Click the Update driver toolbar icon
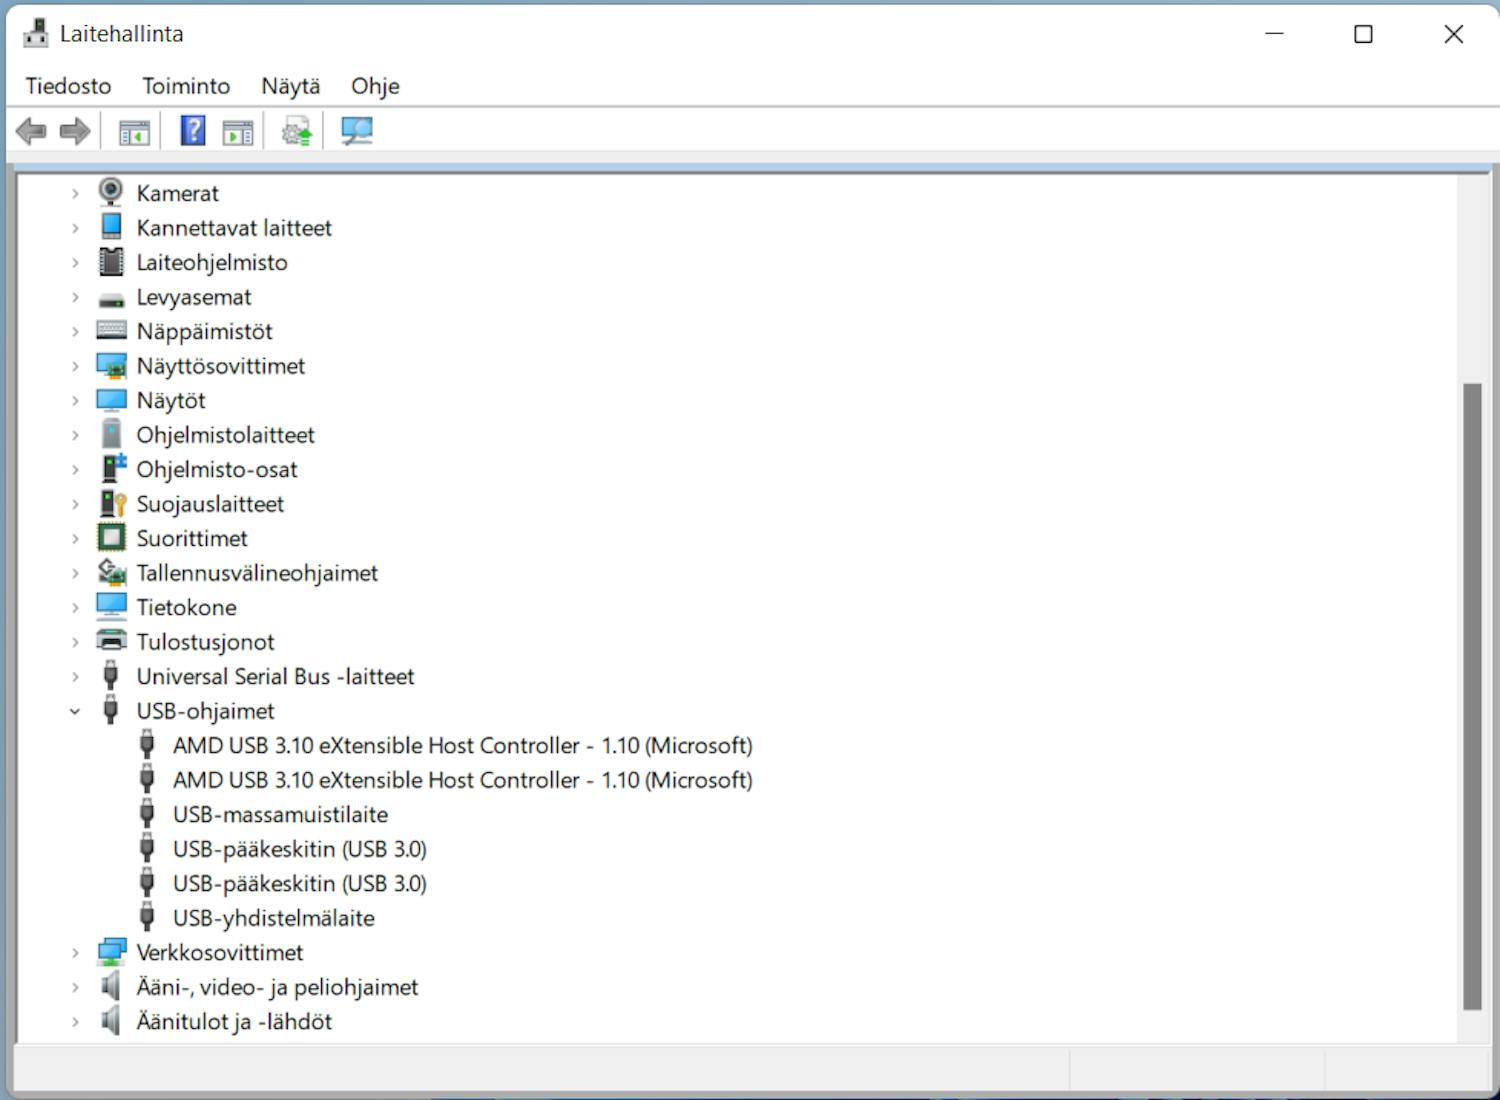This screenshot has height=1100, width=1500. [x=296, y=131]
